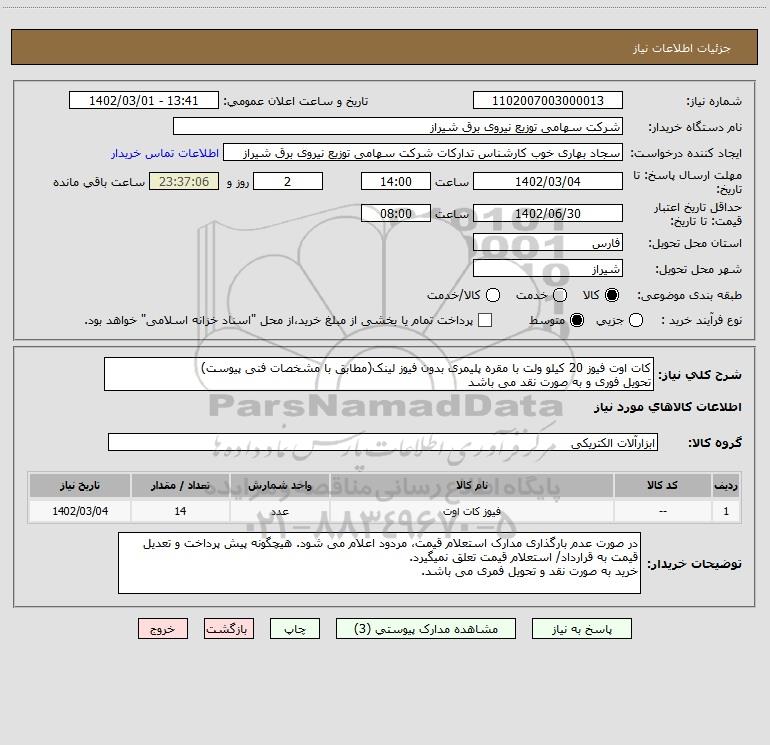Select the جزیی purchase type radio
The height and width of the screenshot is (745, 770).
(x=635, y=320)
